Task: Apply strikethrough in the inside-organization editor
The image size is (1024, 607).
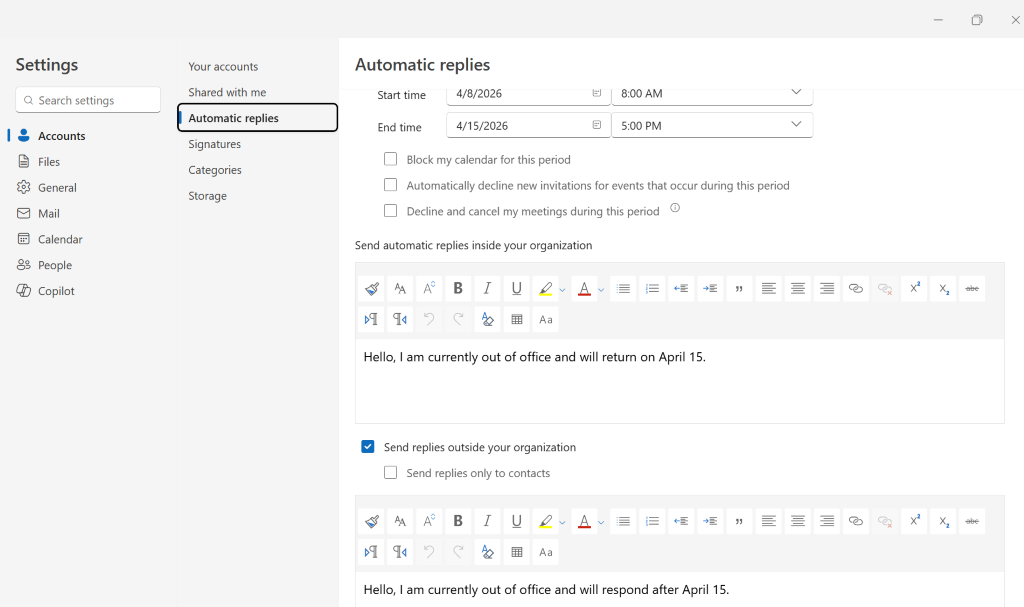Action: [972, 288]
